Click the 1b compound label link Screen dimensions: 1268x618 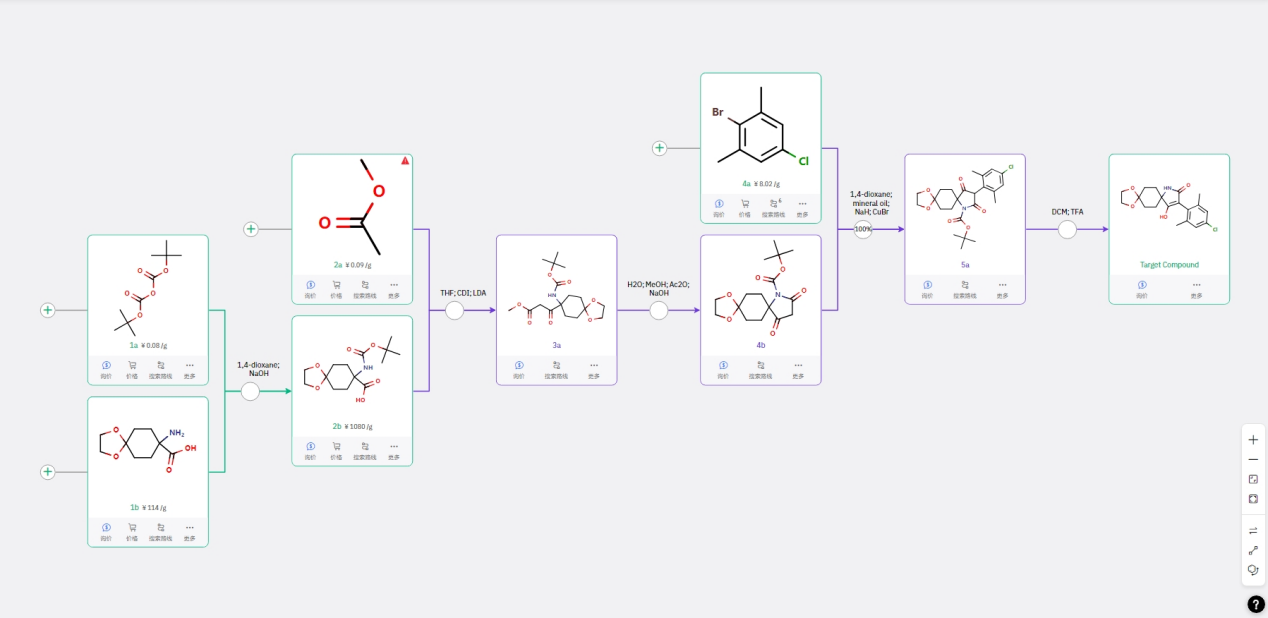[x=134, y=507]
